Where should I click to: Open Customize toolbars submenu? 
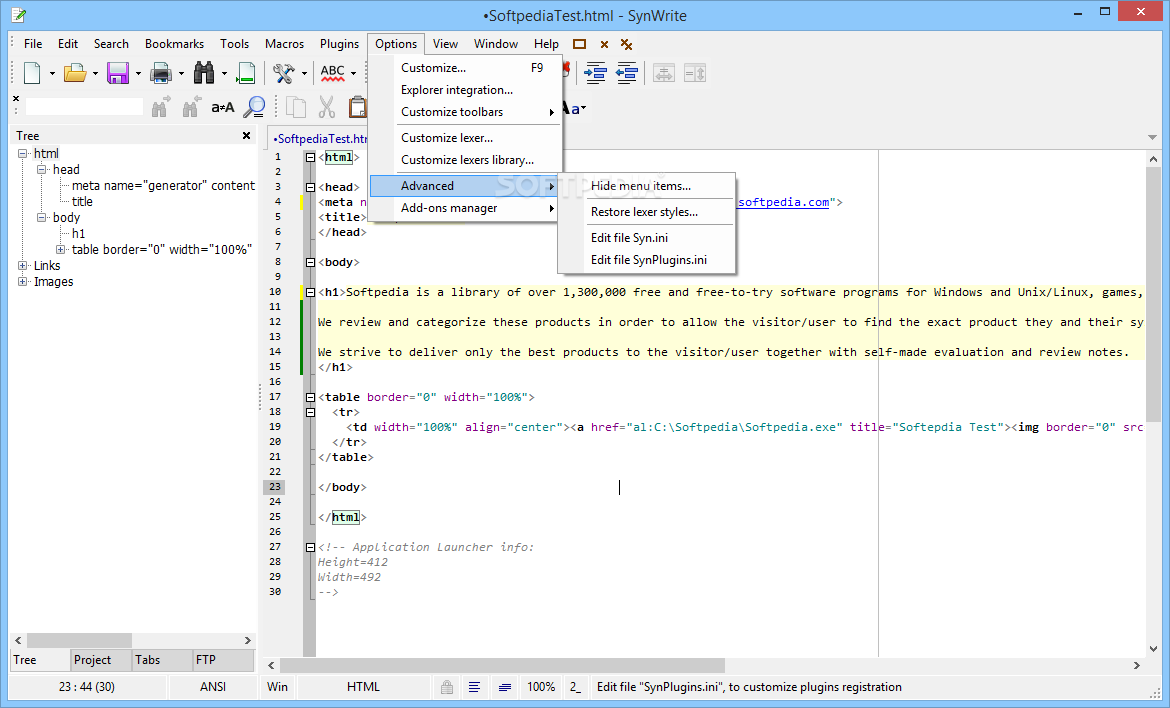(x=466, y=112)
